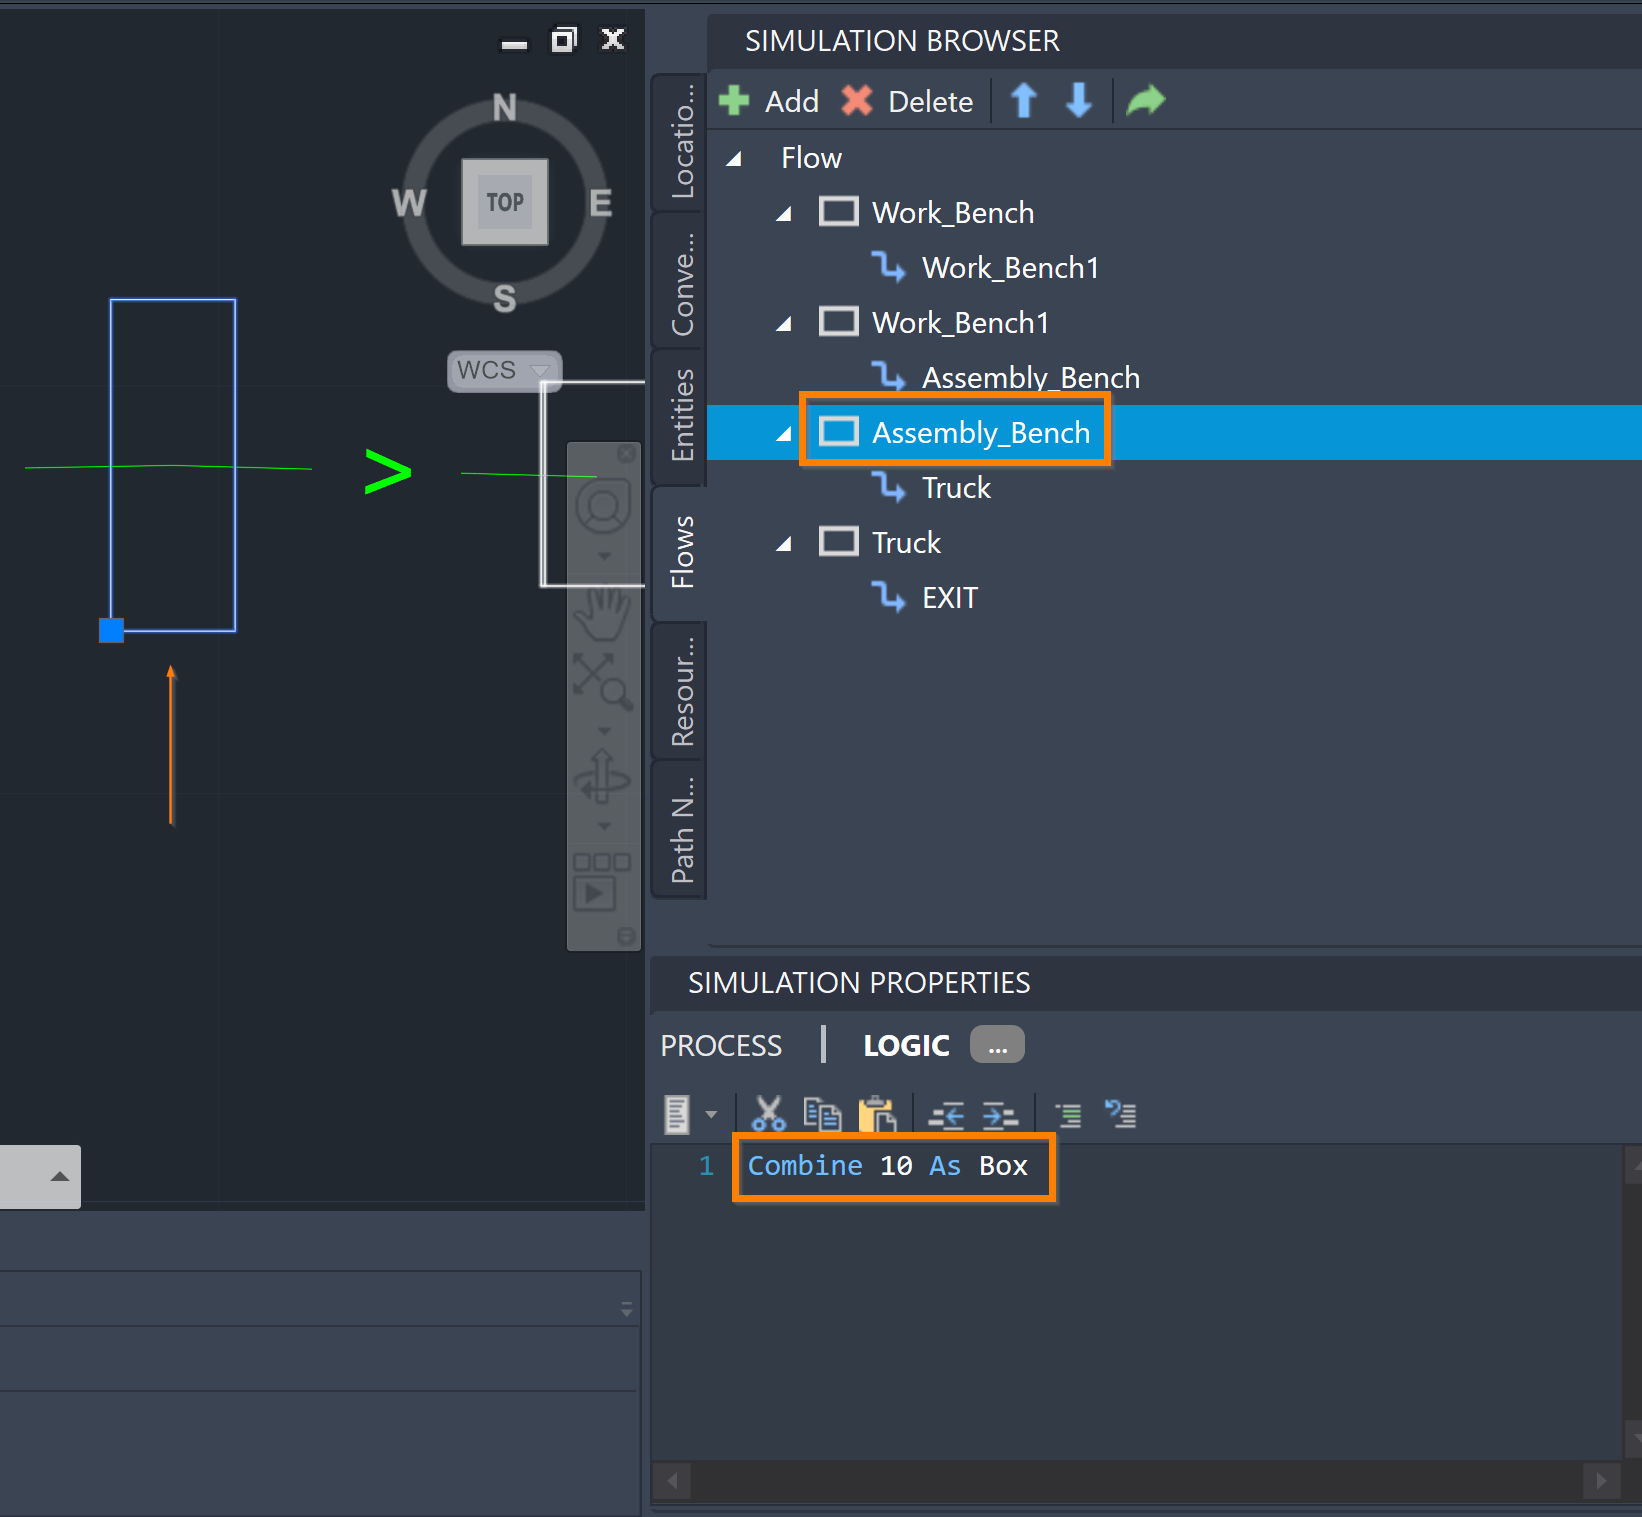
Task: Move selected flow item down with blue arrow
Action: (1078, 101)
